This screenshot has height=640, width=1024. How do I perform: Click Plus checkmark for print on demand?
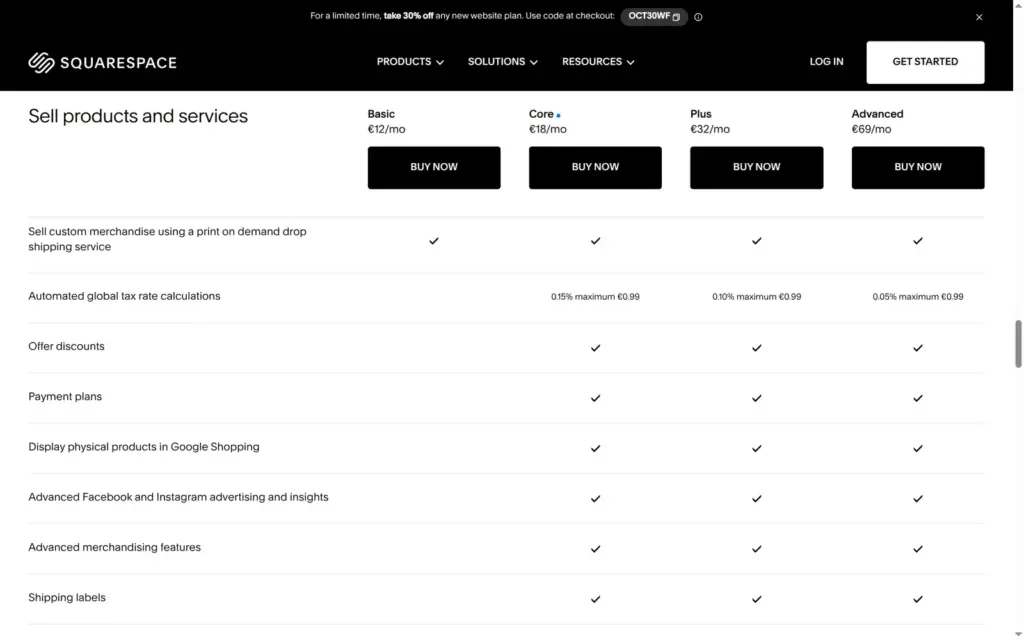pos(756,241)
